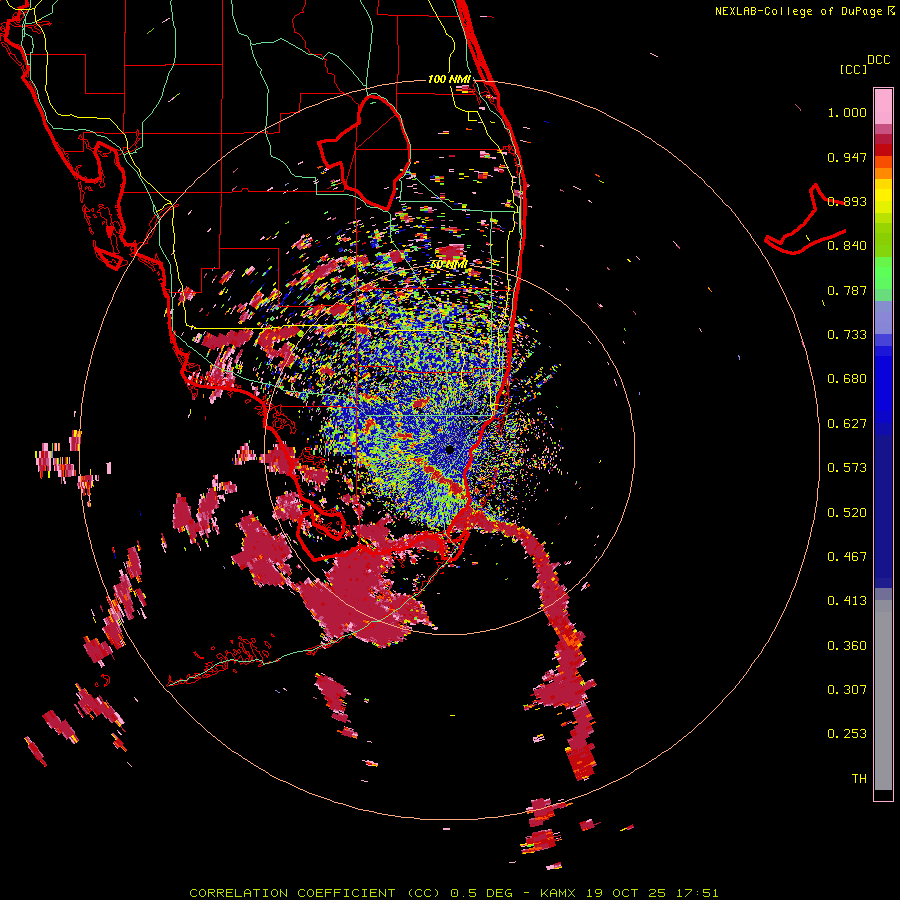Click the black radar site dot
The height and width of the screenshot is (900, 900).
pyautogui.click(x=449, y=450)
